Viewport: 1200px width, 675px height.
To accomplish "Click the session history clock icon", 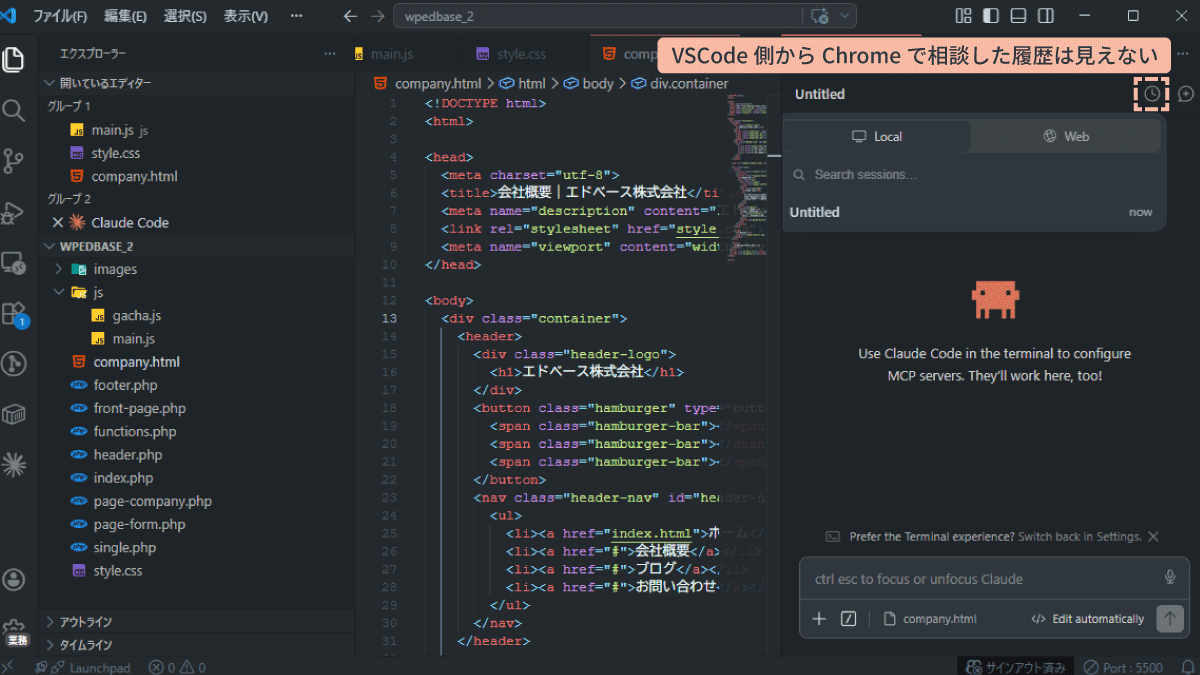I will pyautogui.click(x=1152, y=93).
